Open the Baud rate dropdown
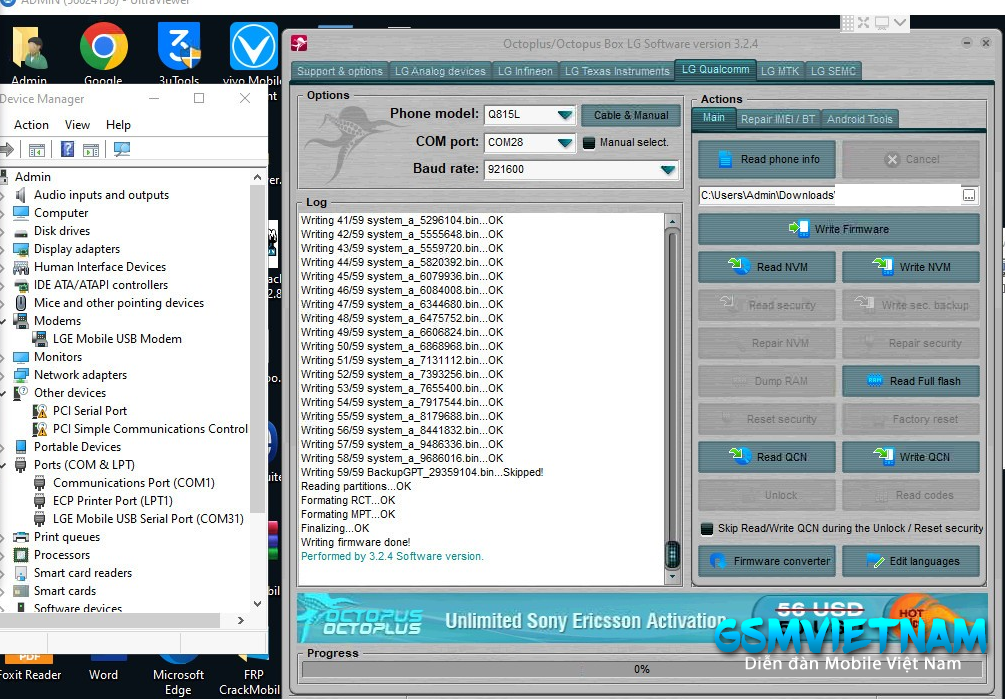The image size is (1005, 699). (668, 170)
